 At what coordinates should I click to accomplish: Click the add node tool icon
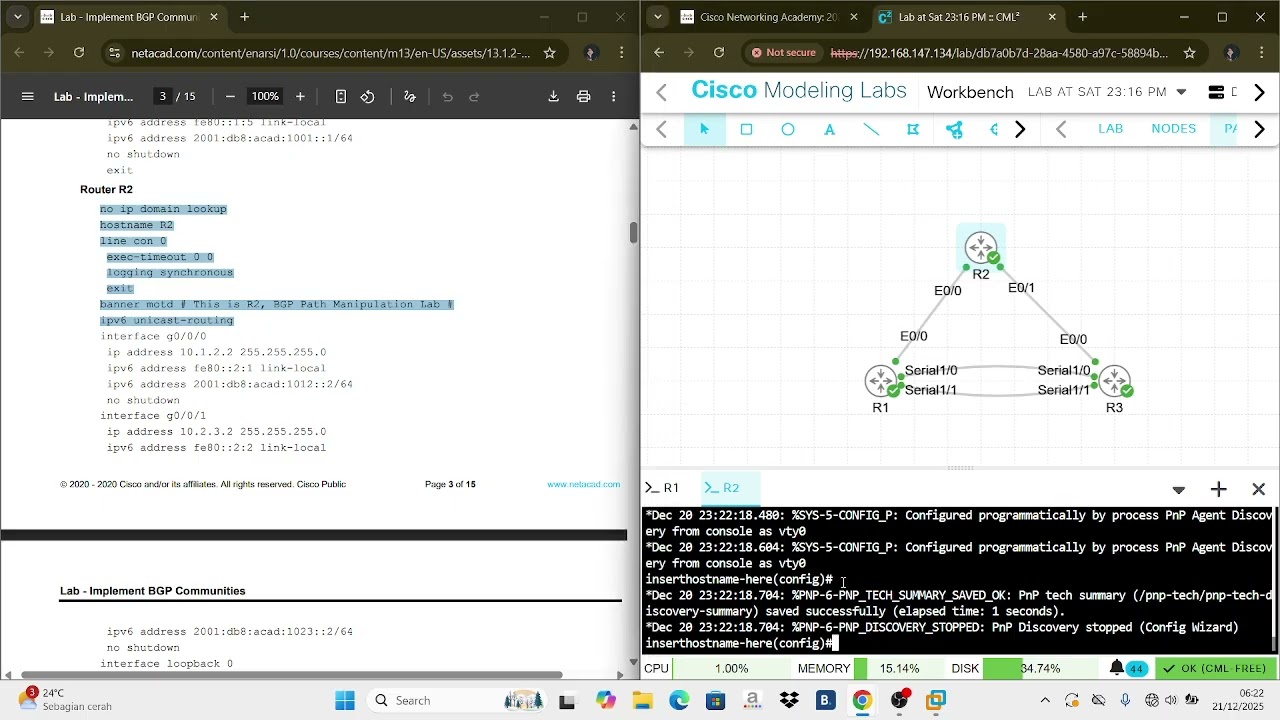[955, 129]
